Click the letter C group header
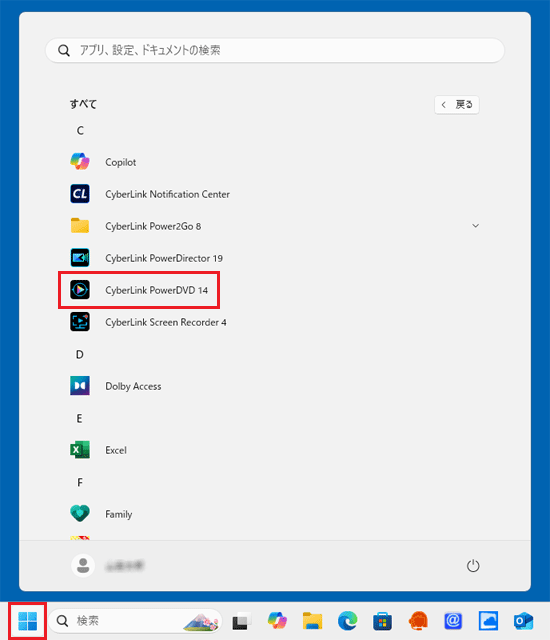550x640 pixels. pyautogui.click(x=80, y=131)
